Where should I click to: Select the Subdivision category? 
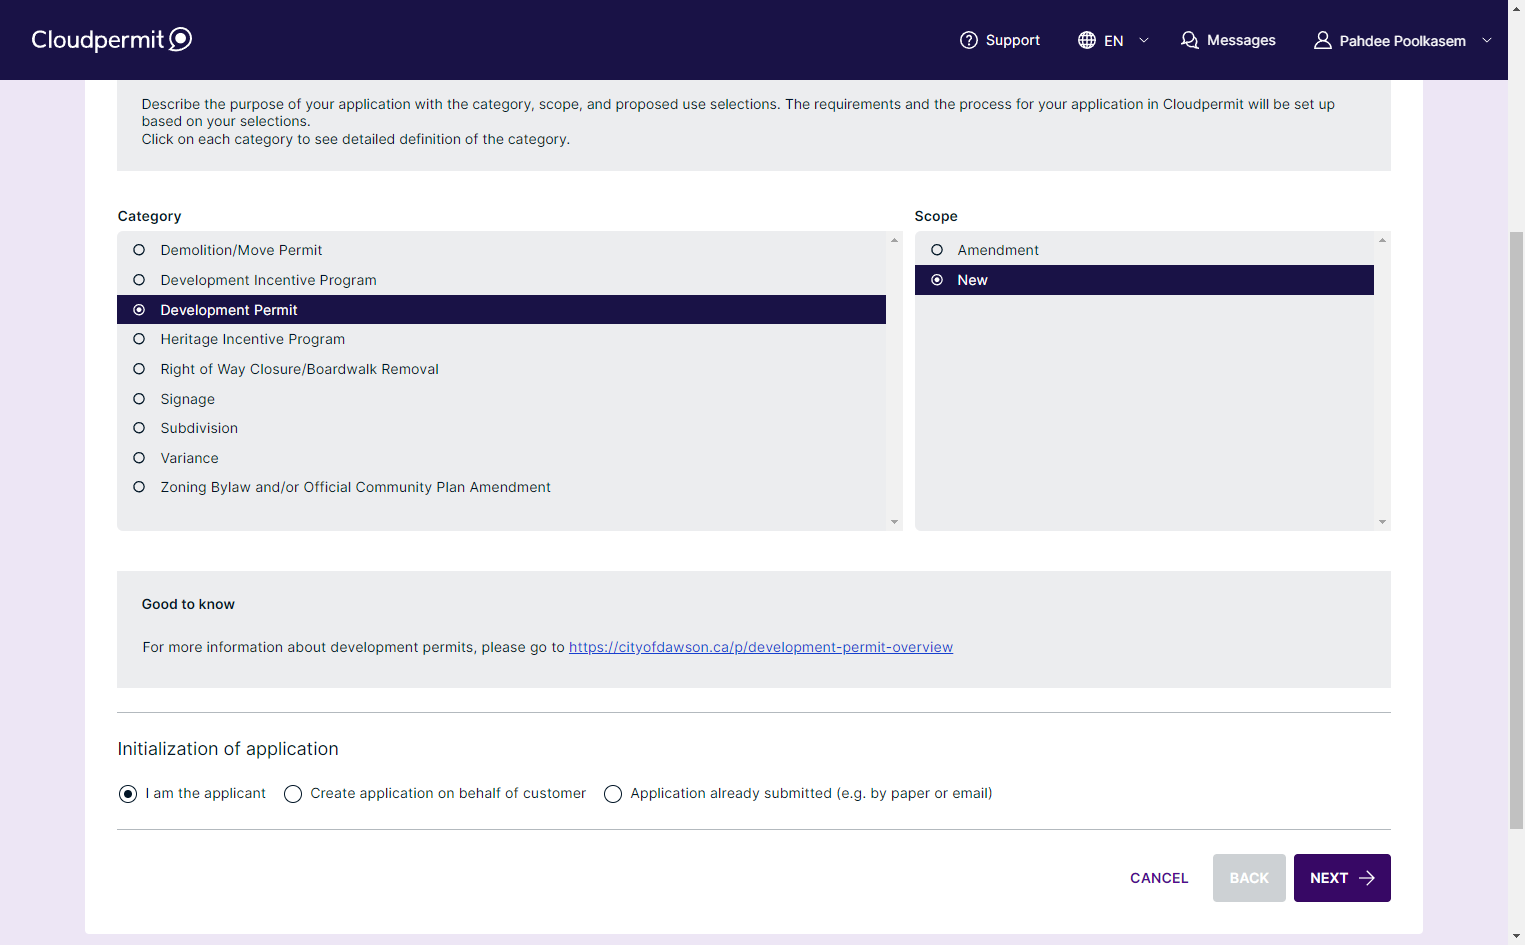click(x=501, y=428)
